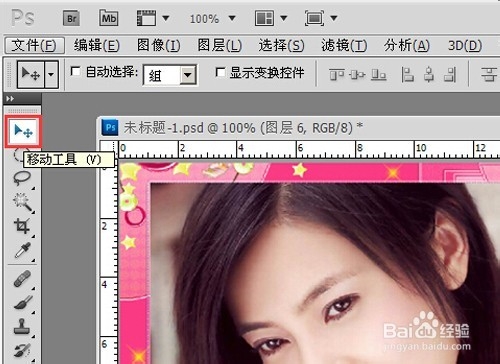Open the Screen Mode icon
Image resolution: width=500 pixels, height=364 pixels.
point(314,18)
